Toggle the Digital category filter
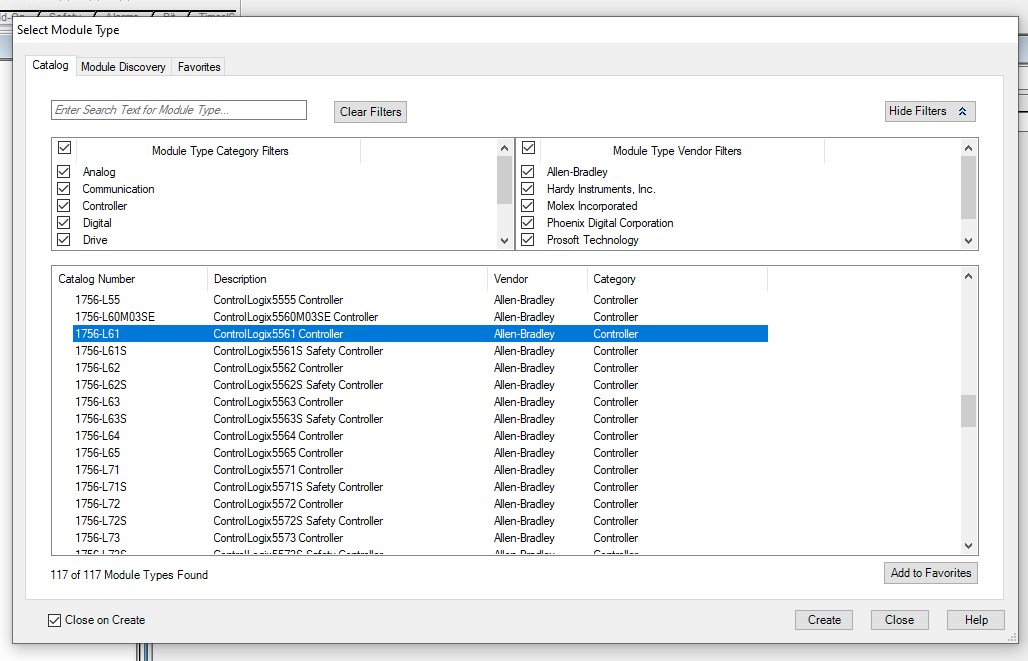 tap(64, 223)
